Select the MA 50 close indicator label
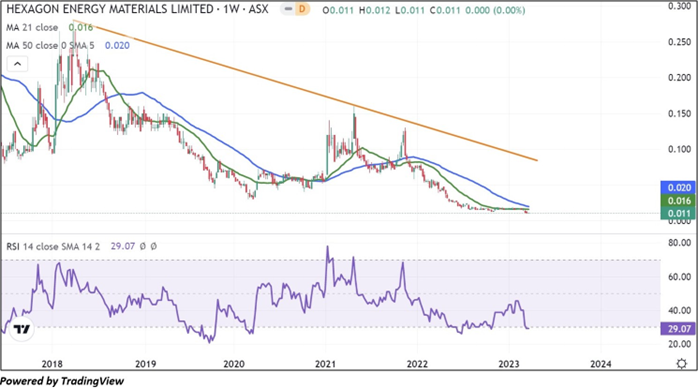The height and width of the screenshot is (388, 698). (x=50, y=45)
